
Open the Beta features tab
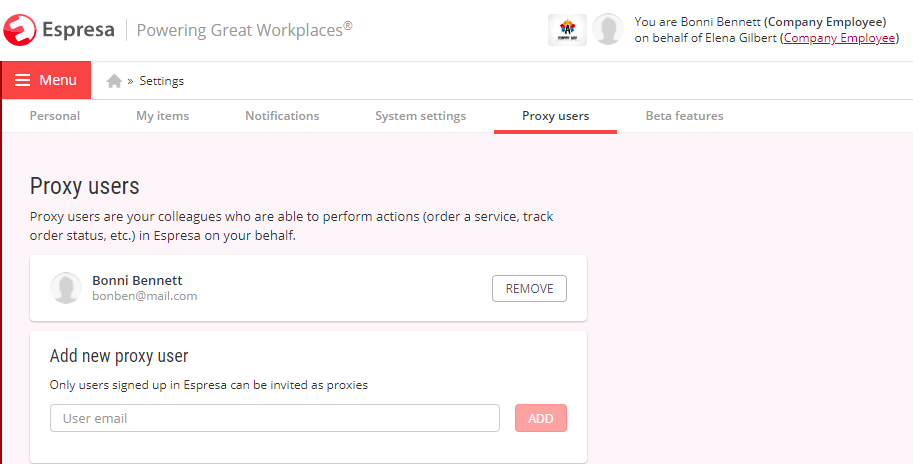[684, 116]
